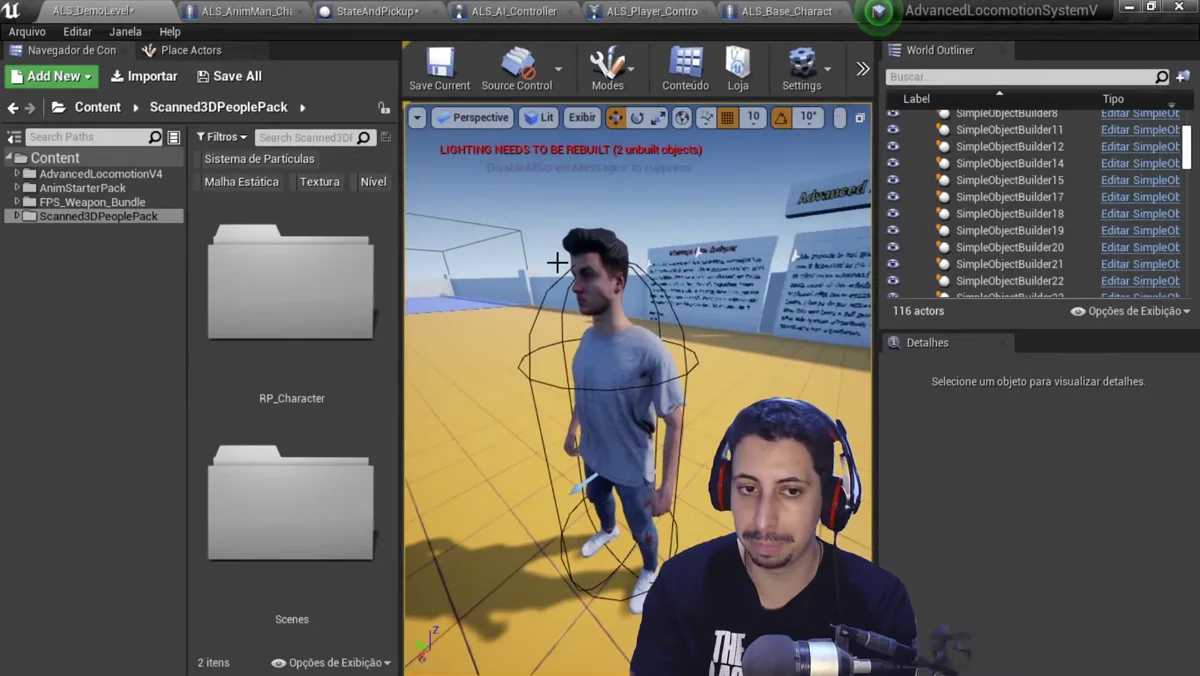Click the Exibir show button
Viewport: 1200px width, 676px height.
click(582, 118)
